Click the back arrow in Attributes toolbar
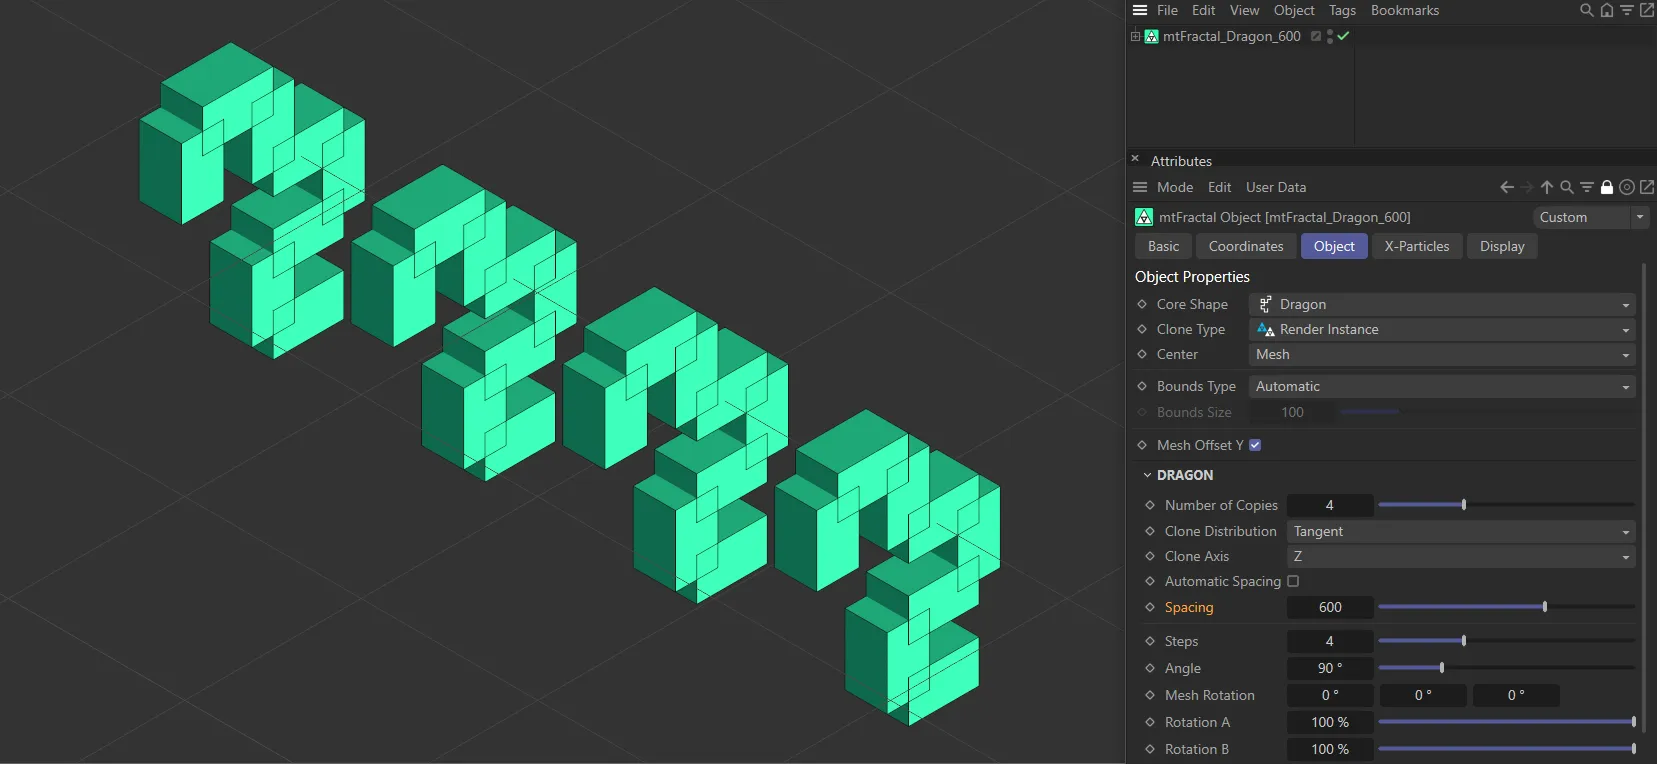 [x=1507, y=187]
